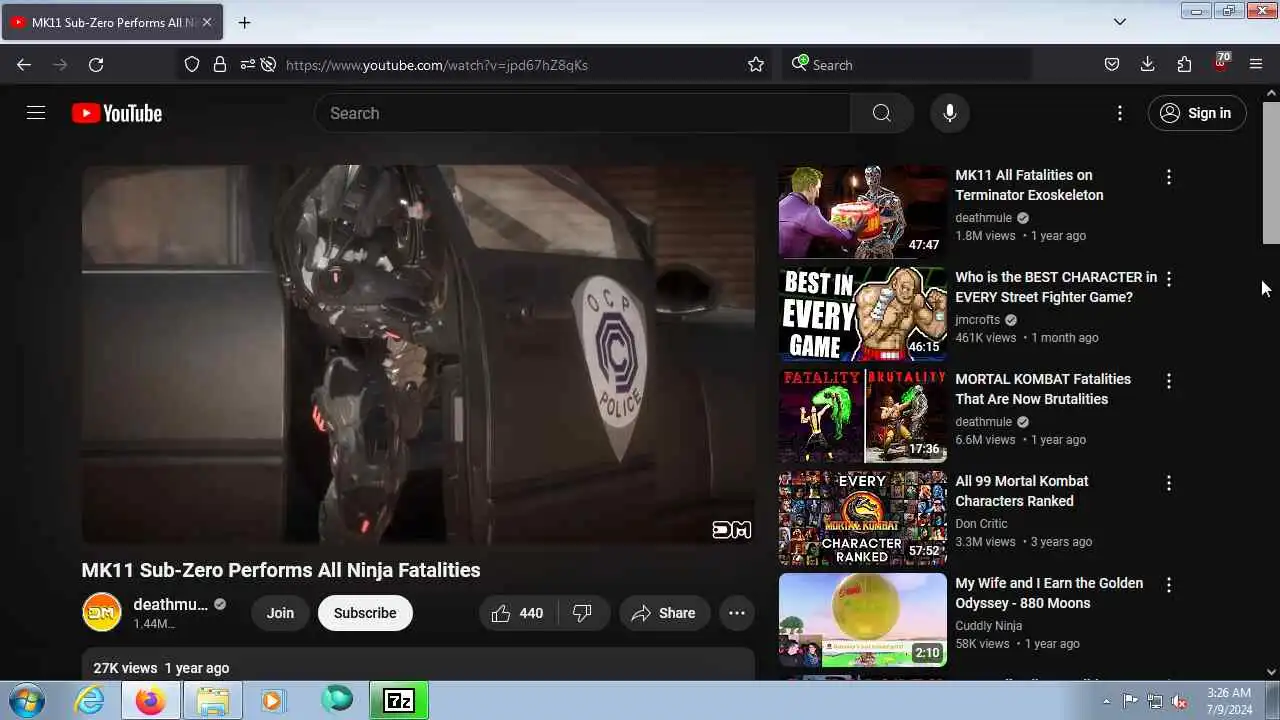Open Firefox downloads panel
Viewport: 1280px width, 720px height.
coord(1148,65)
